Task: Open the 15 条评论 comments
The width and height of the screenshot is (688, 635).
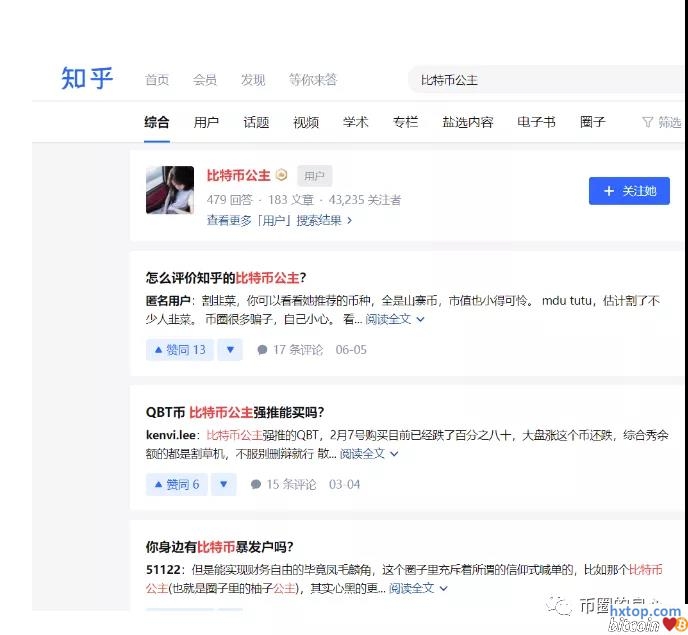Action: click(x=283, y=484)
